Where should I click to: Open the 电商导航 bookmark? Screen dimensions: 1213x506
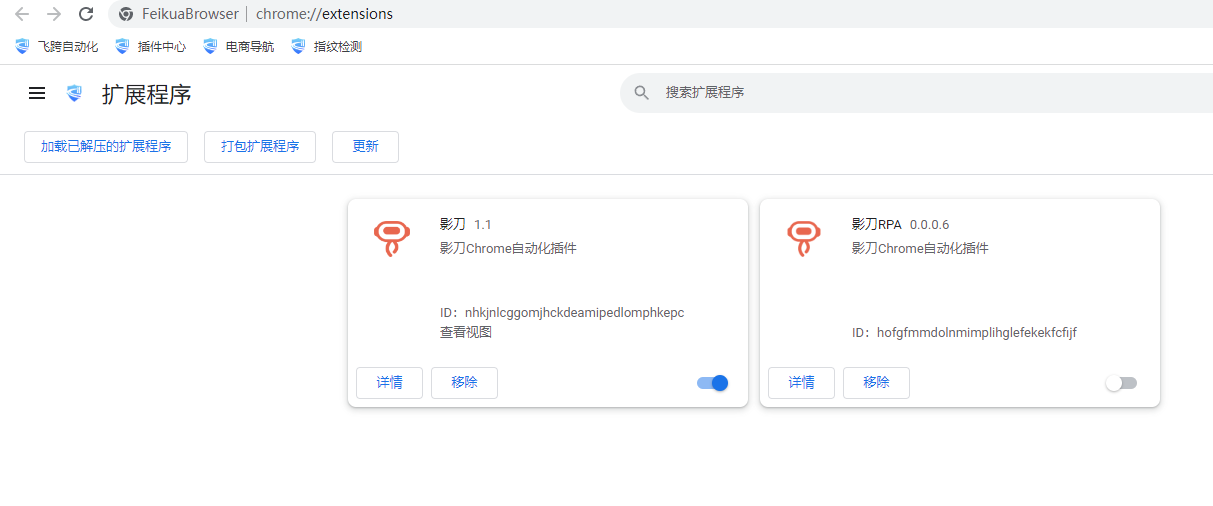(239, 46)
